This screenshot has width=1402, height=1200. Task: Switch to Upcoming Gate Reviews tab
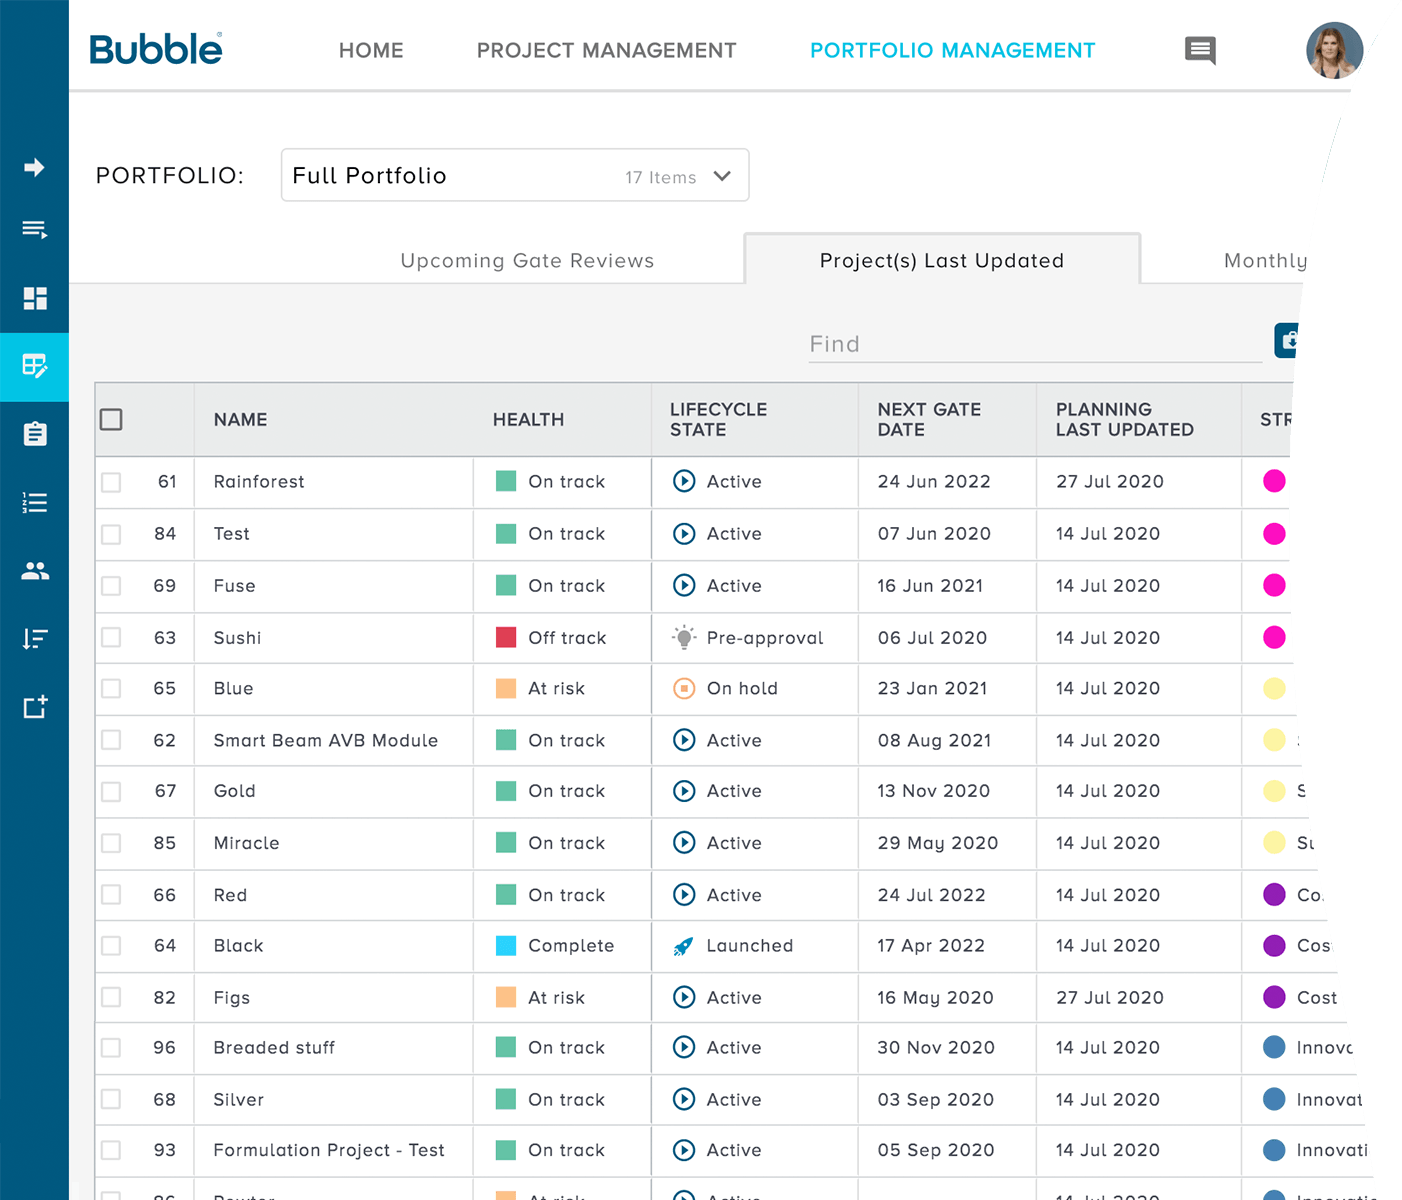(527, 261)
